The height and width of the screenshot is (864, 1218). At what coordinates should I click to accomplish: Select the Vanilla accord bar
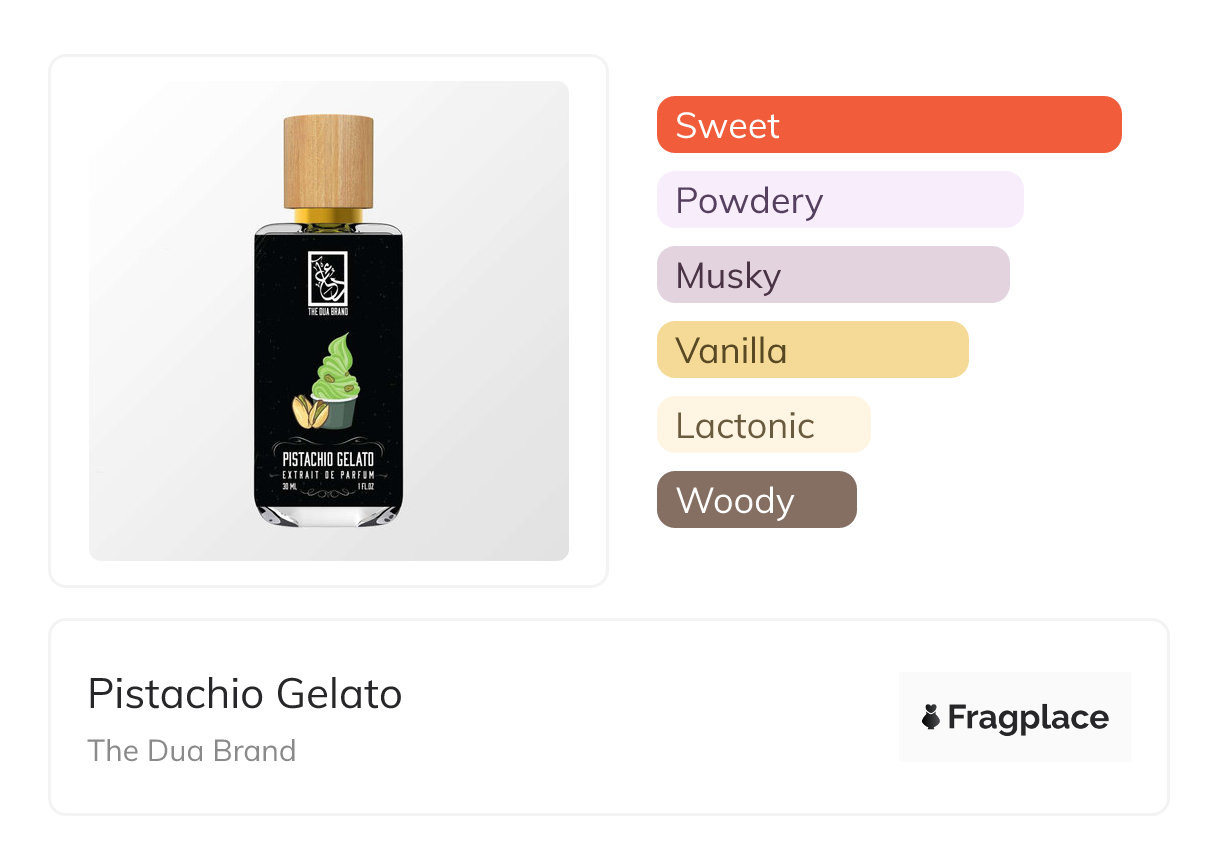(813, 350)
